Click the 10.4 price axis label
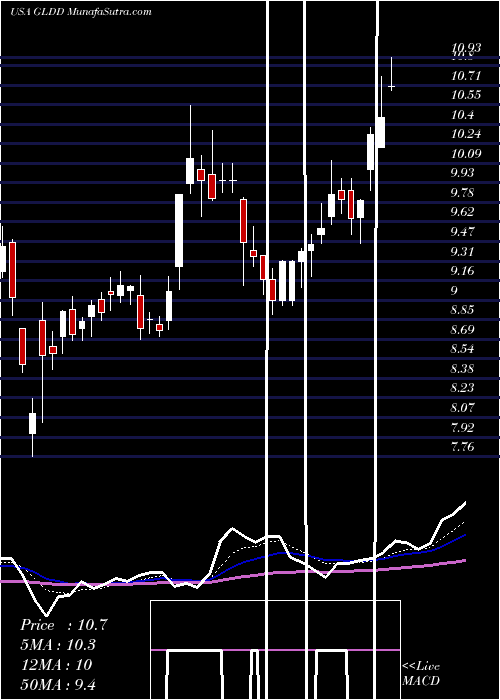 (462, 115)
